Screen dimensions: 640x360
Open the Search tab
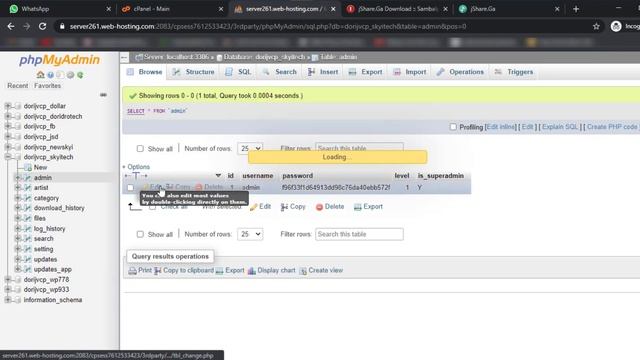(x=280, y=72)
